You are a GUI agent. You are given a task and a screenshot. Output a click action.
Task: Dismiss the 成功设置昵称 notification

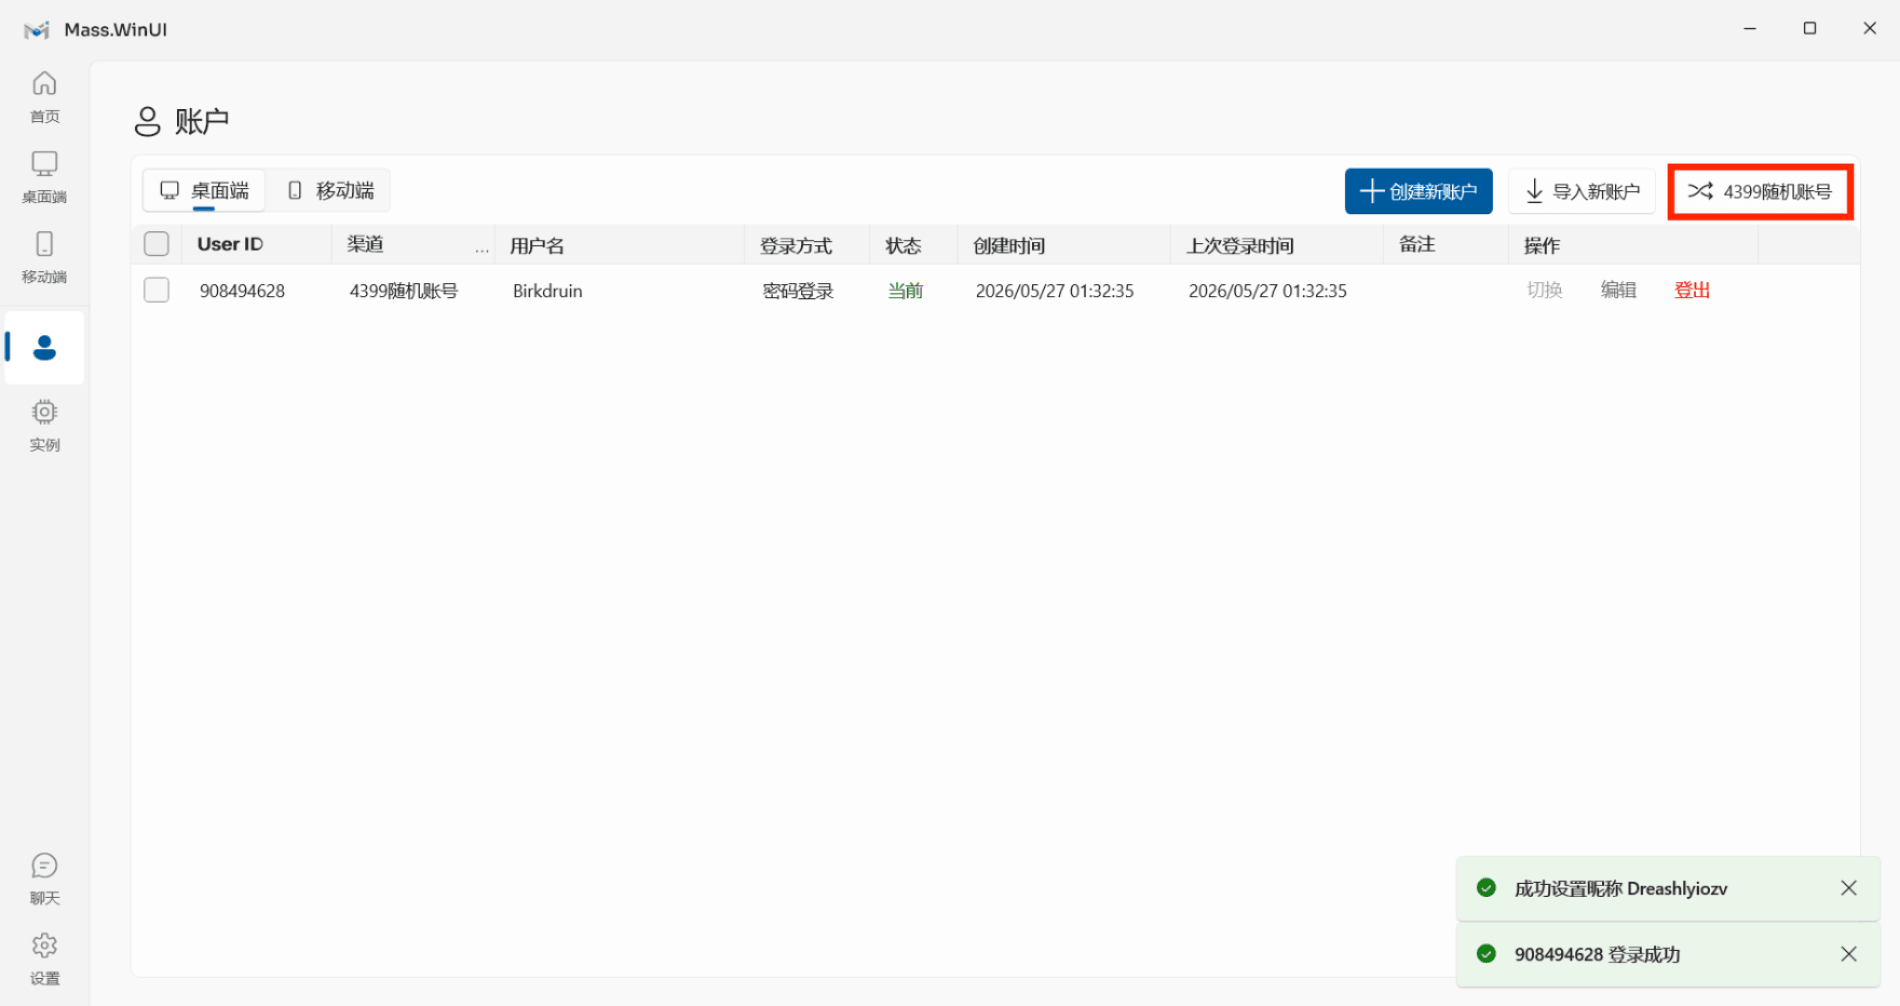[1848, 888]
